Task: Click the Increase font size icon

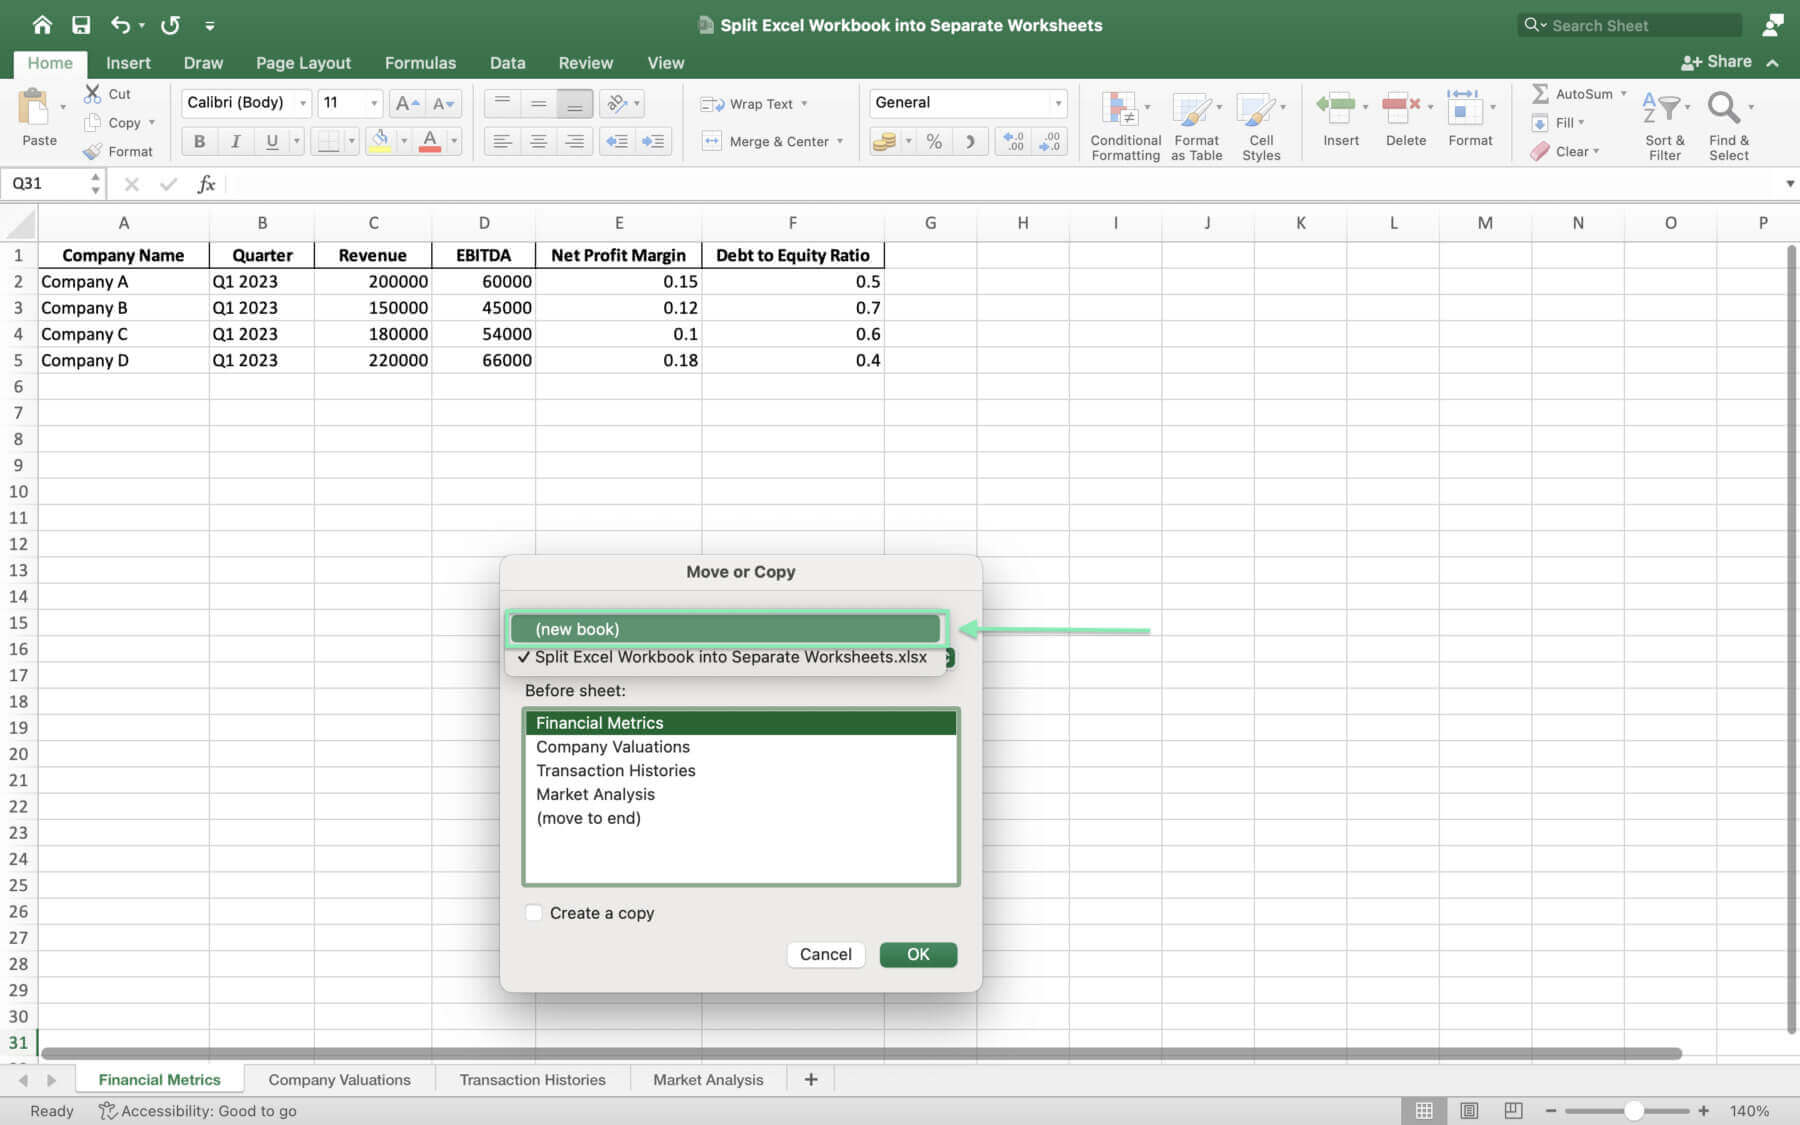Action: point(407,103)
